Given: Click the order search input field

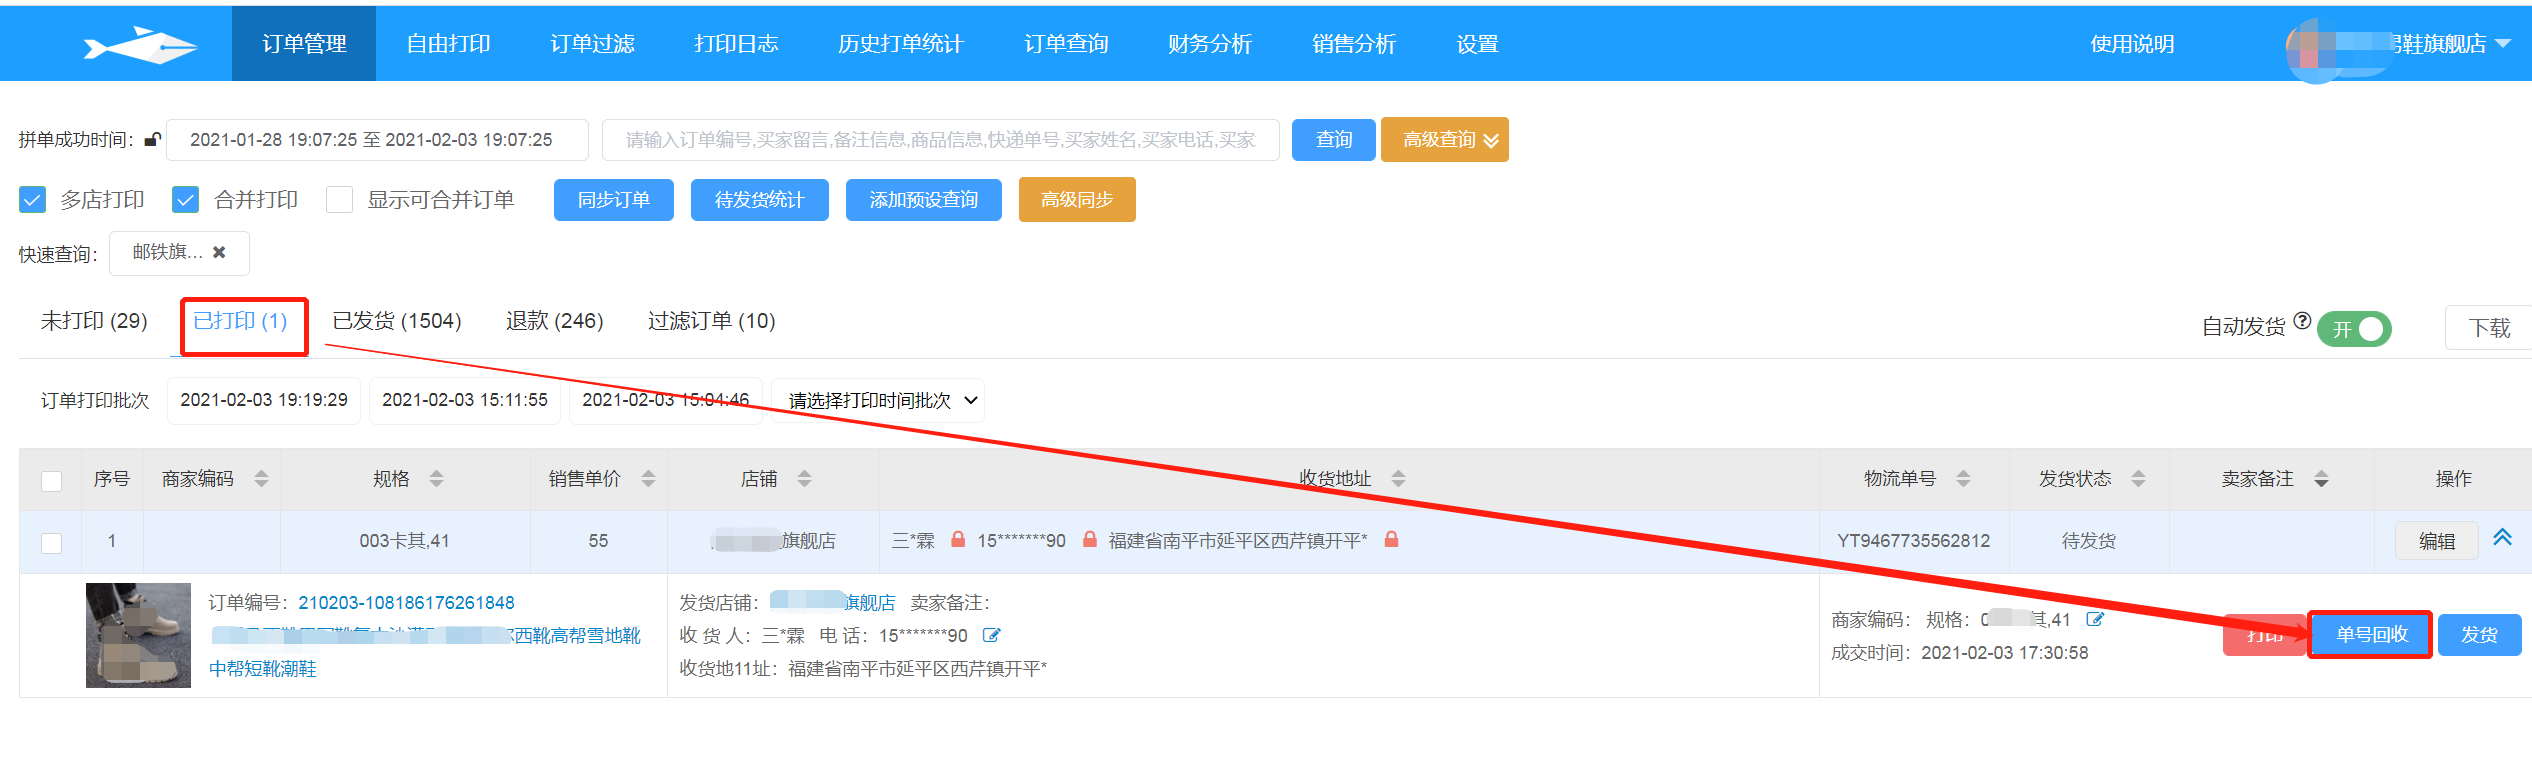Looking at the screenshot, I should 940,140.
